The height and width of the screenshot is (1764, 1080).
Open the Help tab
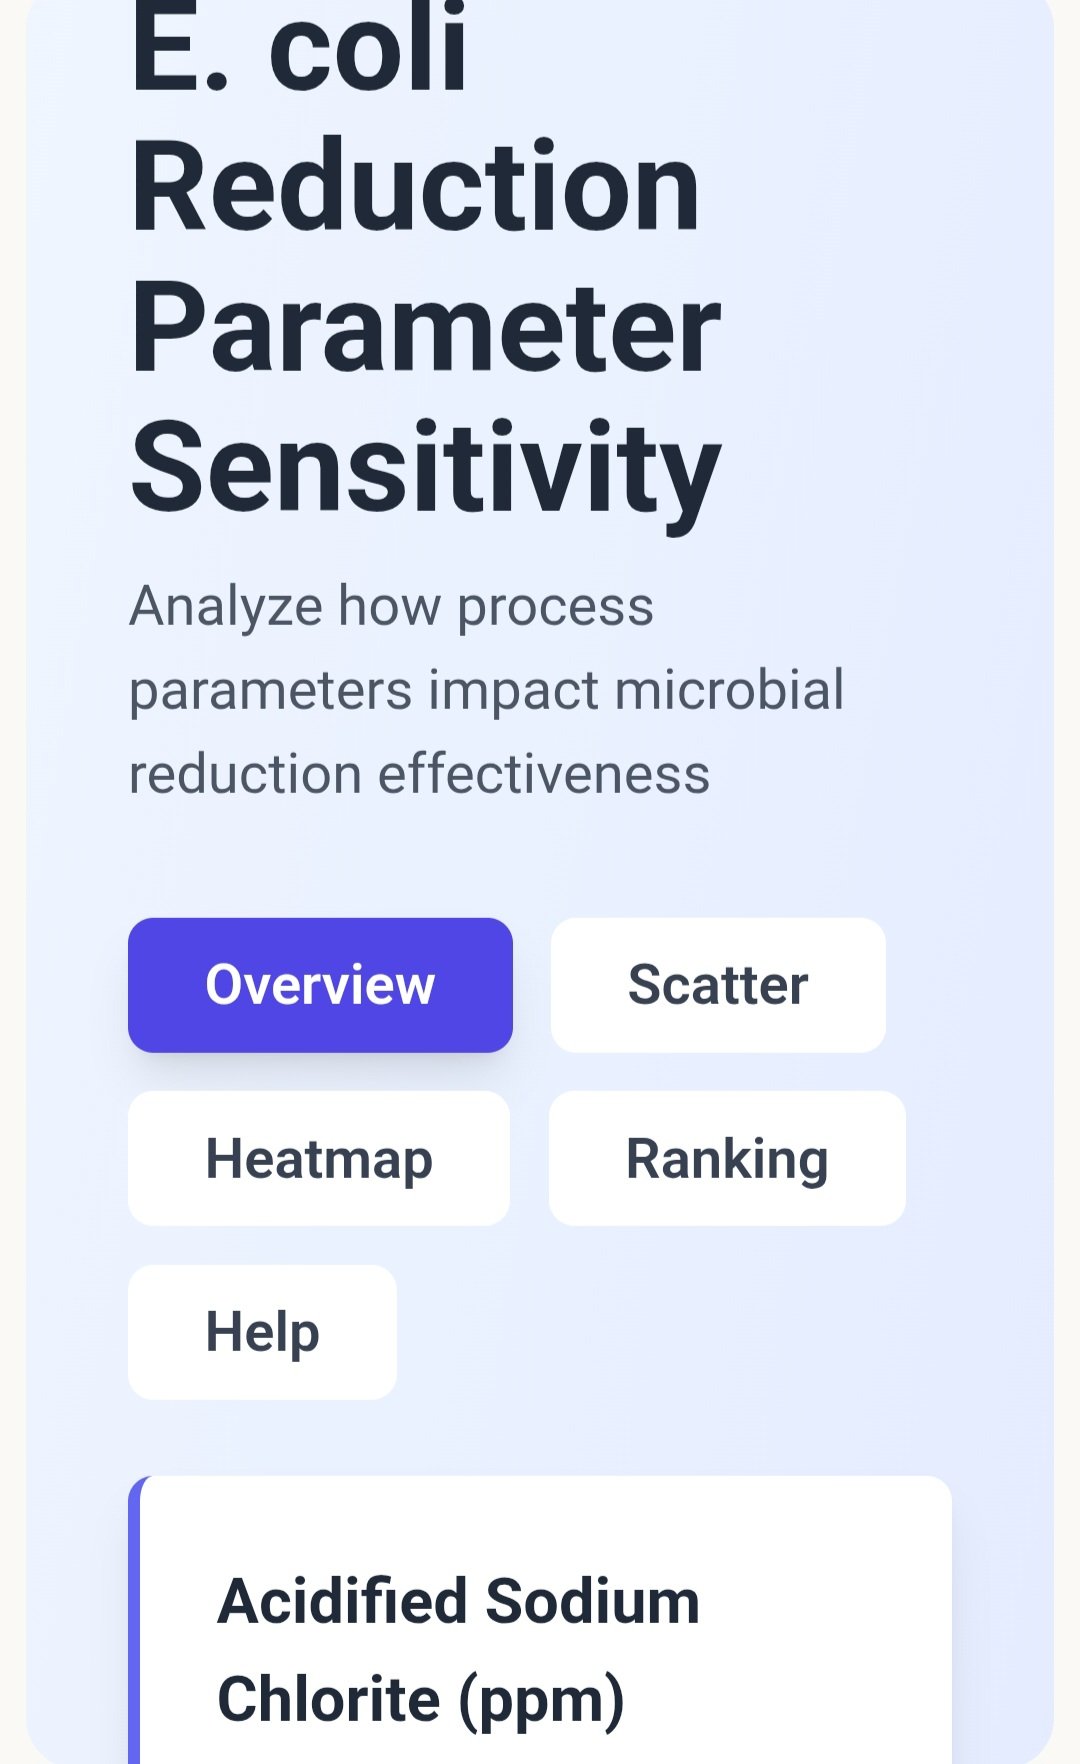tap(262, 1332)
